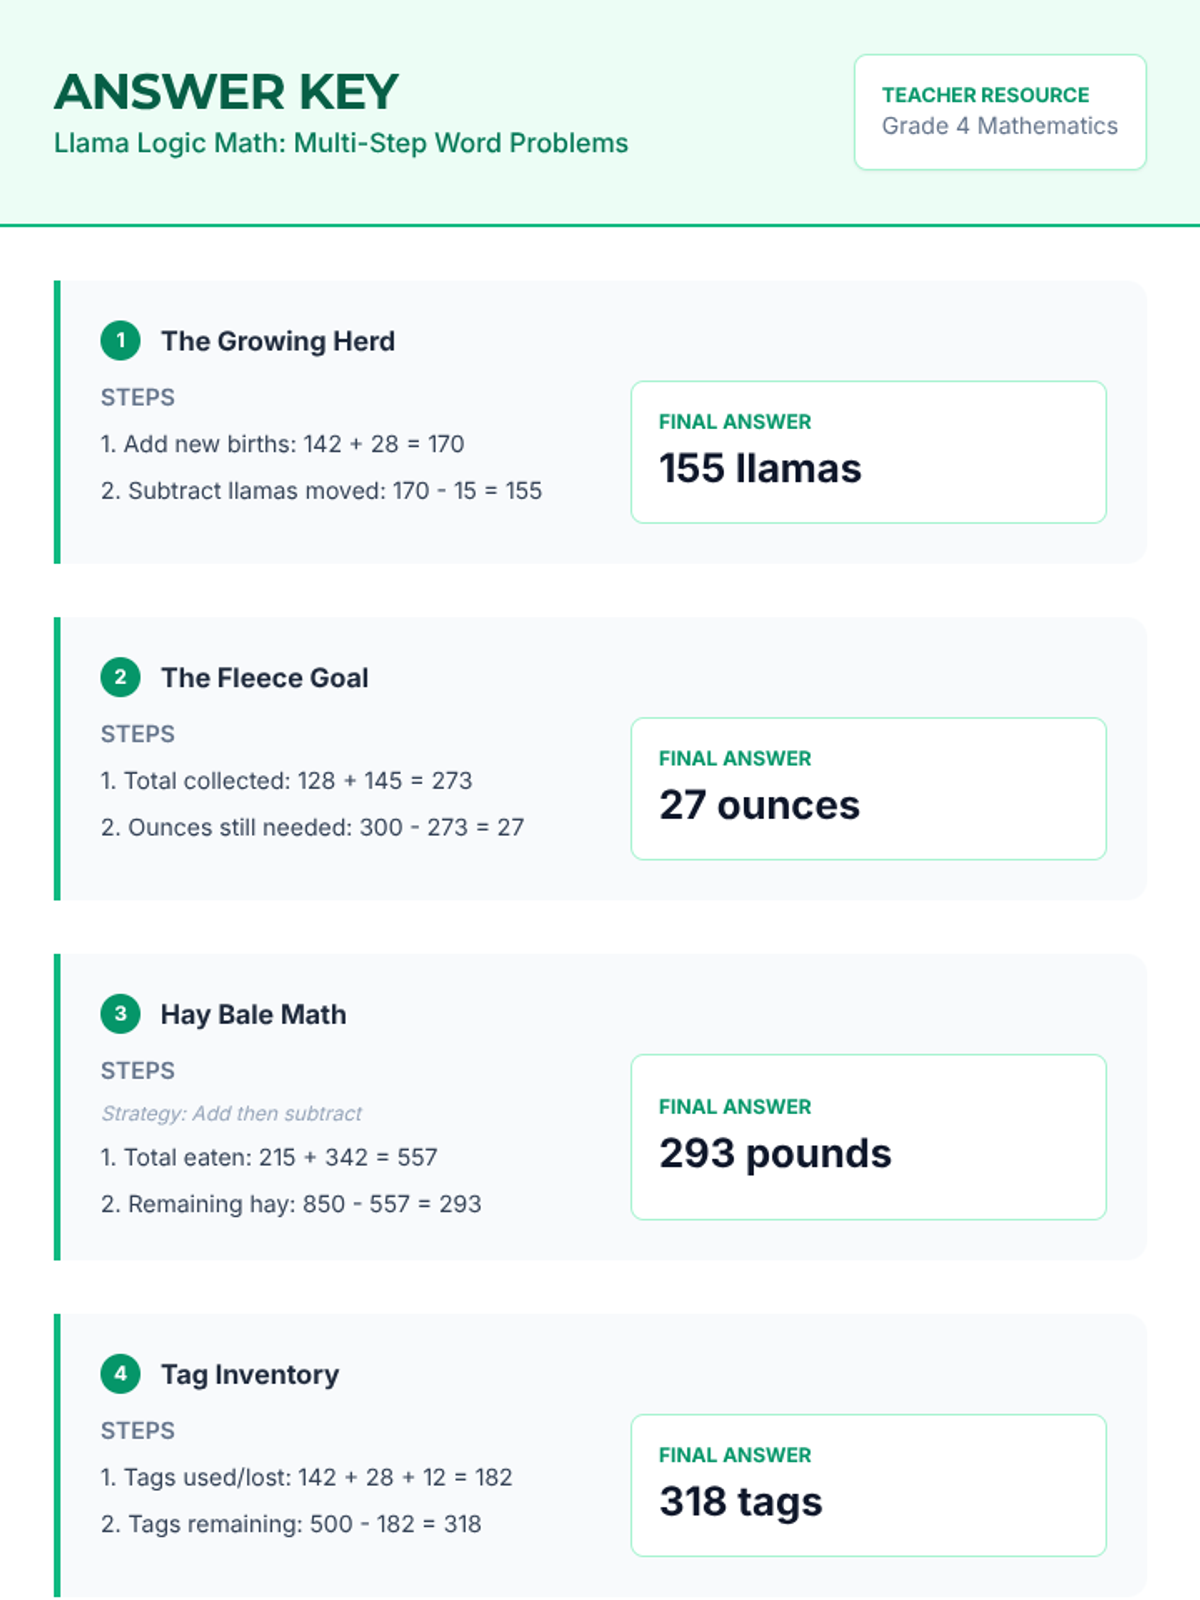Viewport: 1200px width, 1600px height.
Task: Click the number 2 badge icon
Action: [x=120, y=678]
